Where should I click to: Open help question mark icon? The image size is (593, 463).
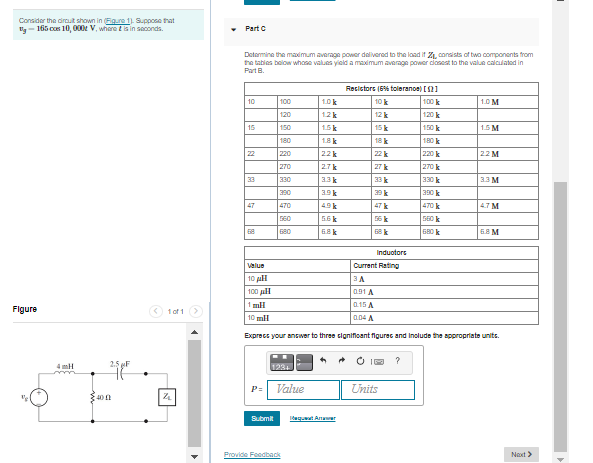tap(397, 360)
